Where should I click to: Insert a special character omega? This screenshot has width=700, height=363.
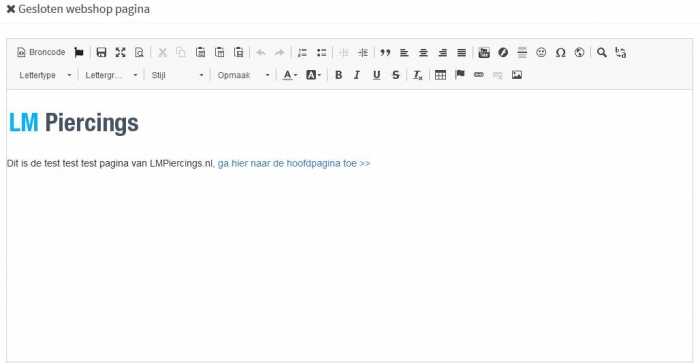click(x=560, y=53)
